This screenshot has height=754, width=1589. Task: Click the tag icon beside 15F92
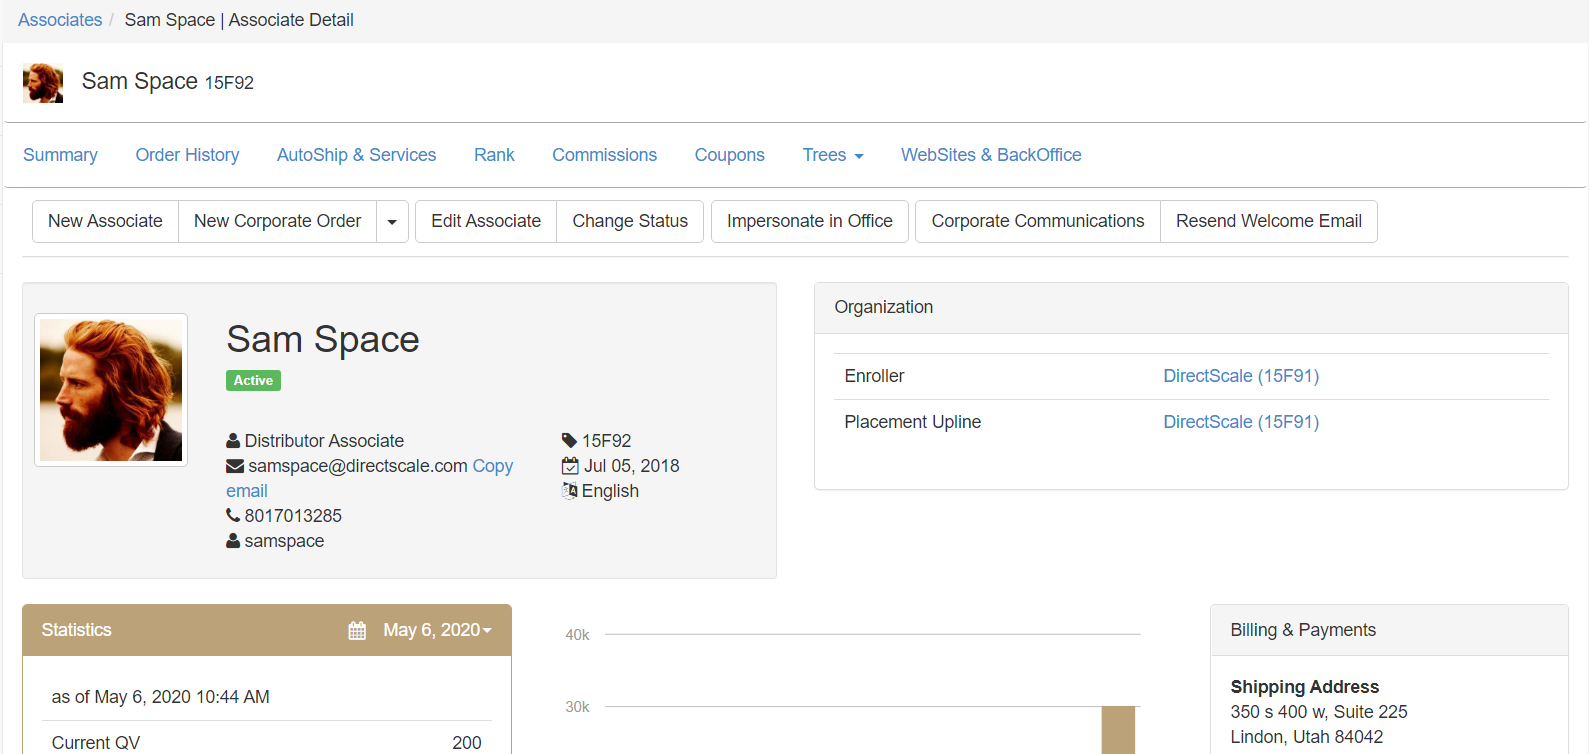[x=569, y=441]
